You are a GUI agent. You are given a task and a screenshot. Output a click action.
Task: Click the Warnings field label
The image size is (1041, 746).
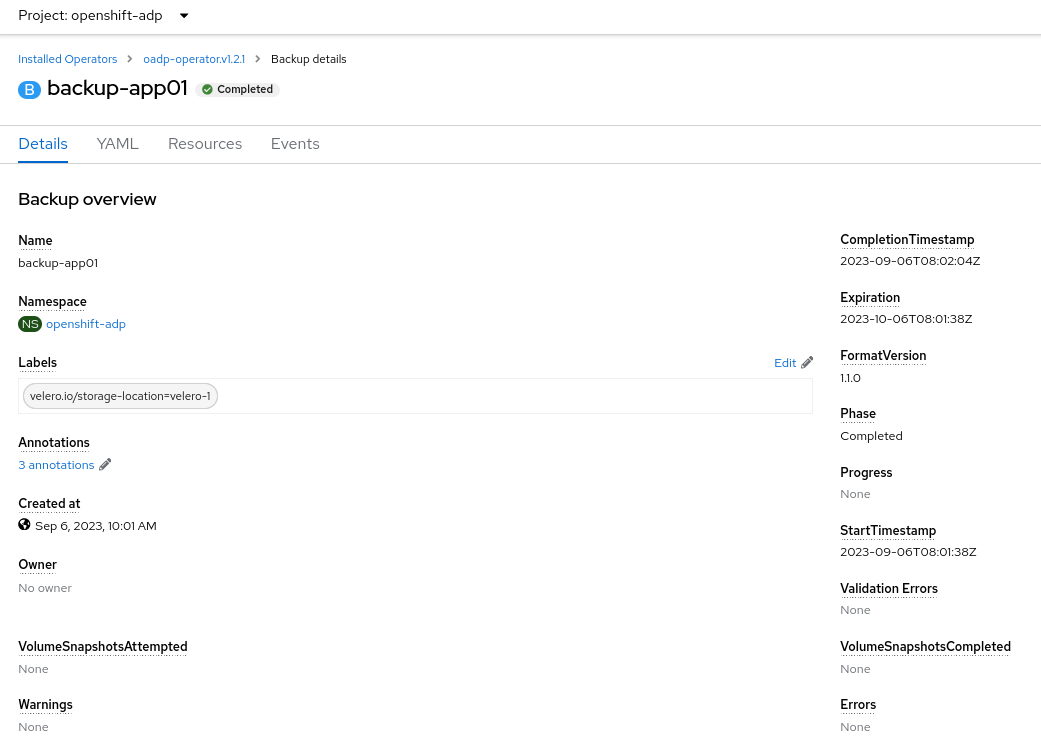(x=45, y=705)
